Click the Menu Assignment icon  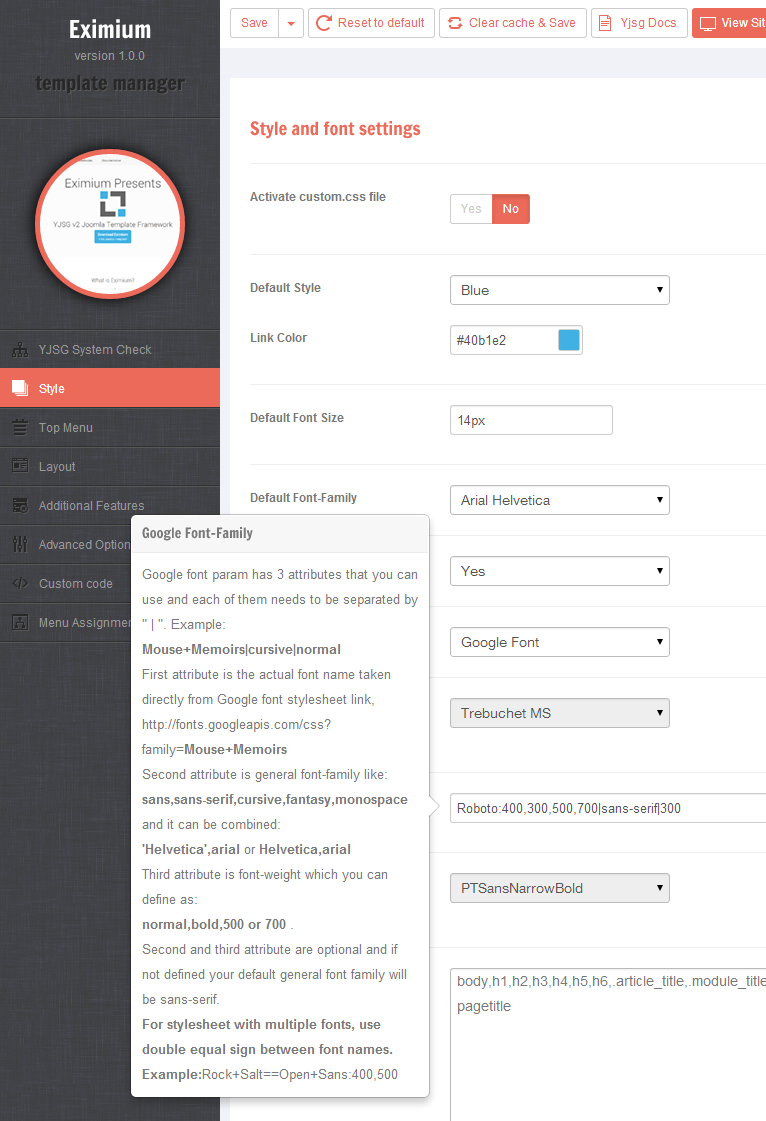(x=20, y=622)
